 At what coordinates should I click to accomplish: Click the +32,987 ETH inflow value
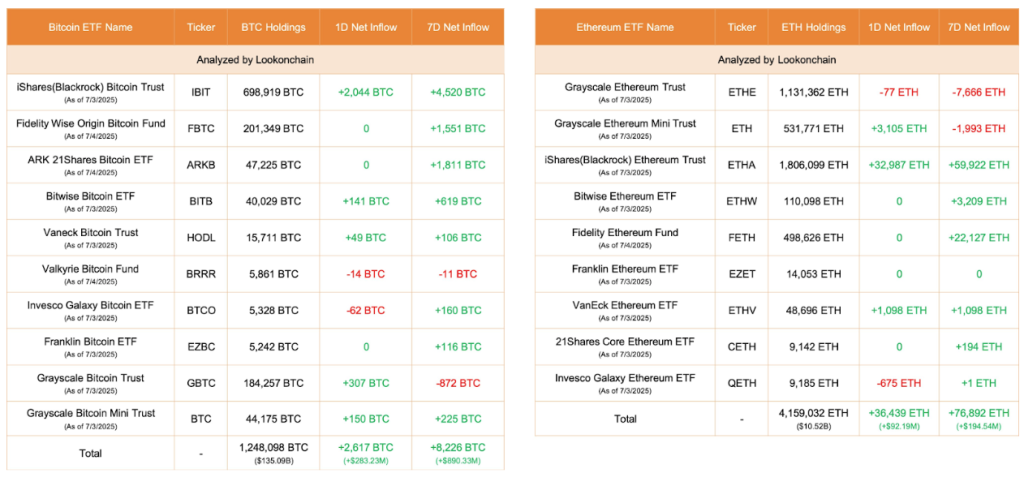(900, 165)
